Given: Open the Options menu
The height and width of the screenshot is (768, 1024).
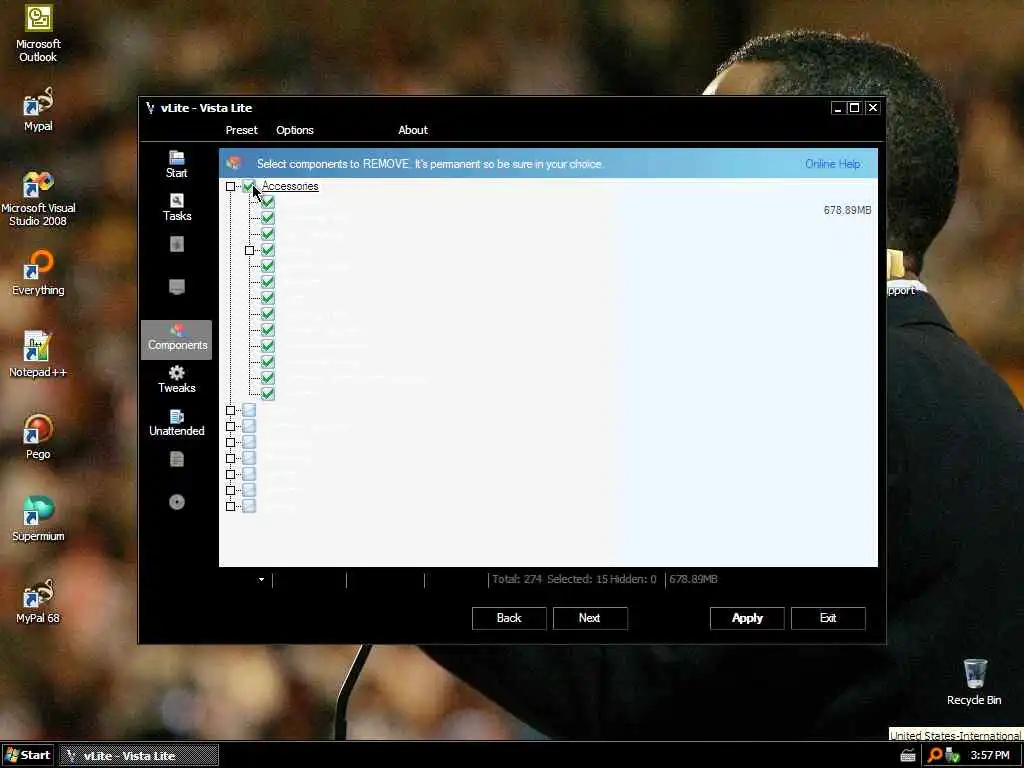Looking at the screenshot, I should click(295, 130).
